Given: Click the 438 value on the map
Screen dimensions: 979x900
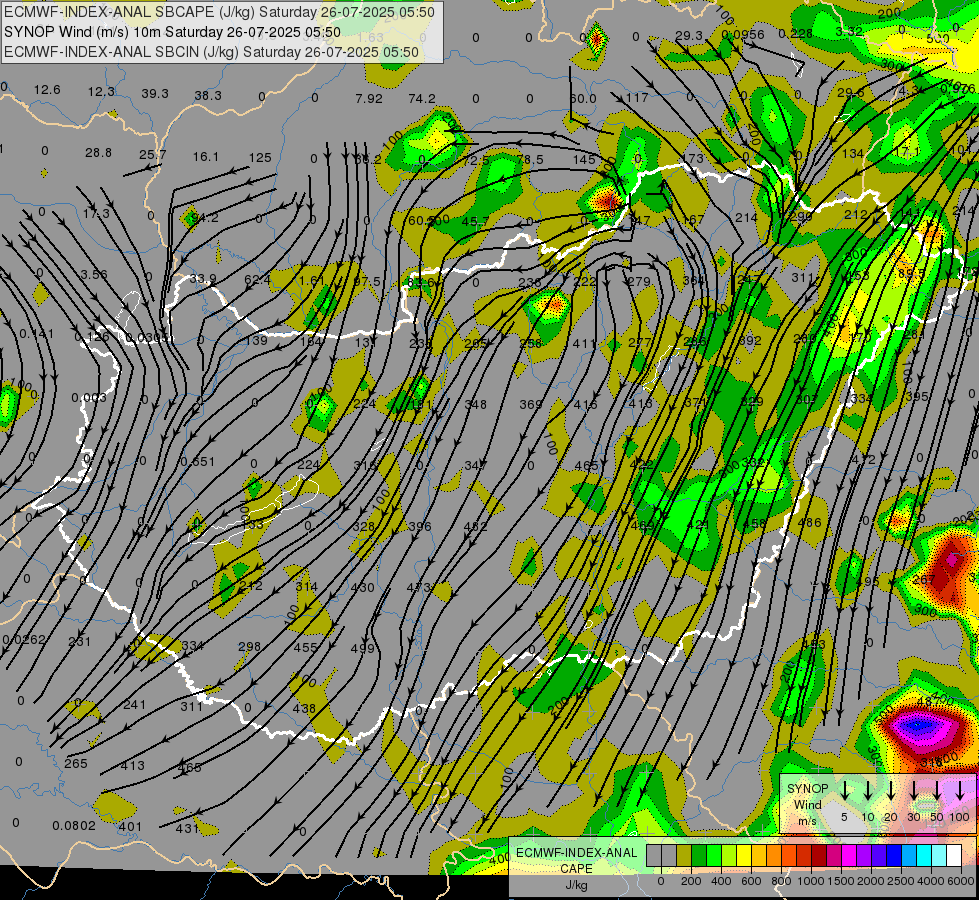Looking at the screenshot, I should 304,709.
